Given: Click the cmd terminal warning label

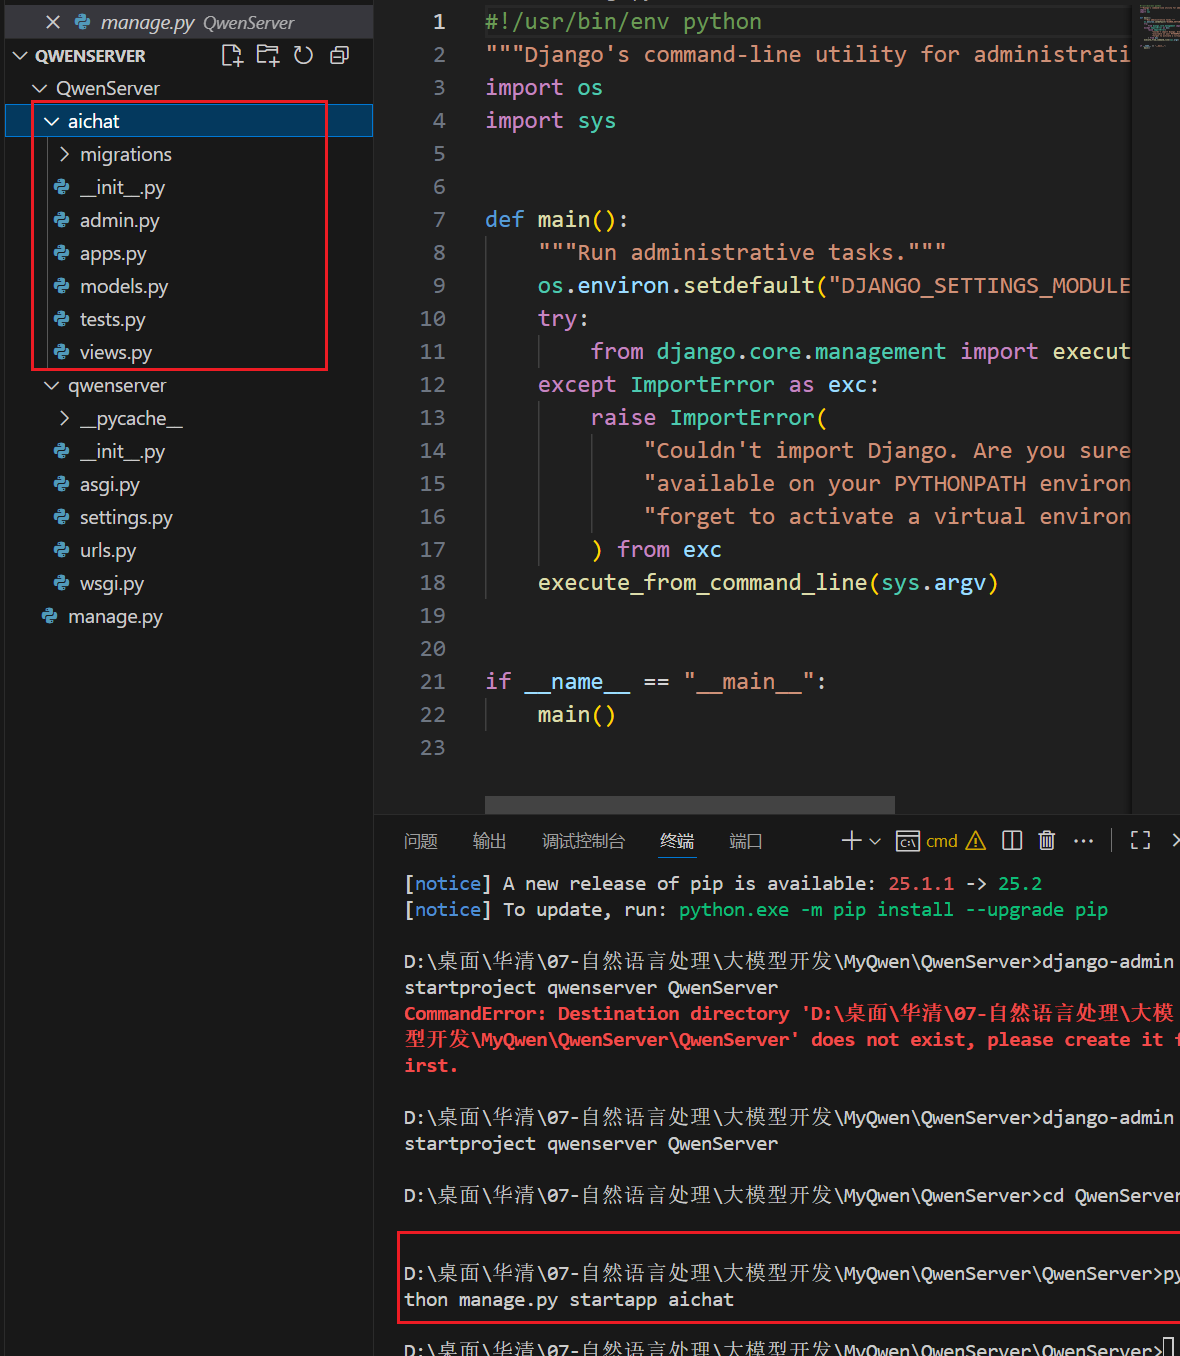Looking at the screenshot, I should click(941, 841).
